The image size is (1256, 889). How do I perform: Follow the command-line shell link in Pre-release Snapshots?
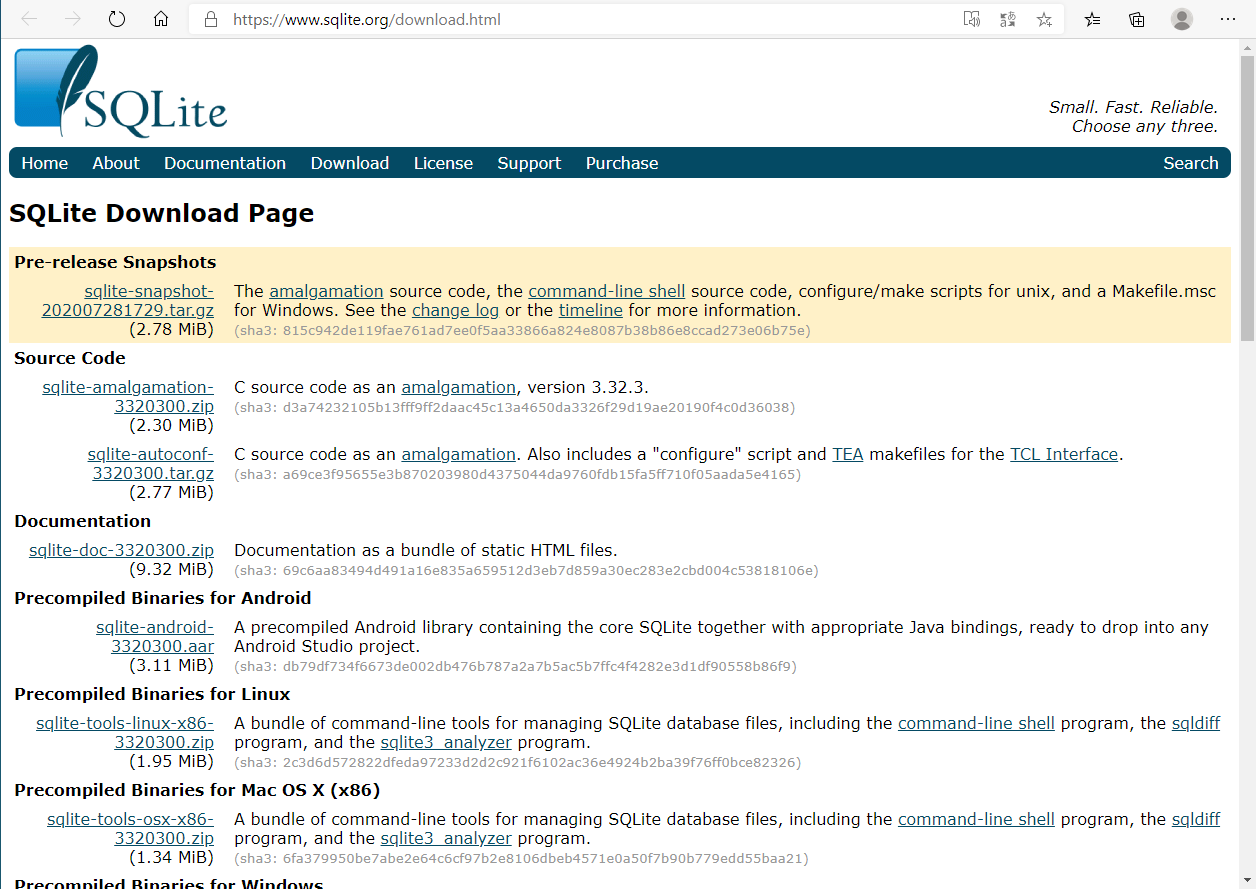[x=607, y=291]
